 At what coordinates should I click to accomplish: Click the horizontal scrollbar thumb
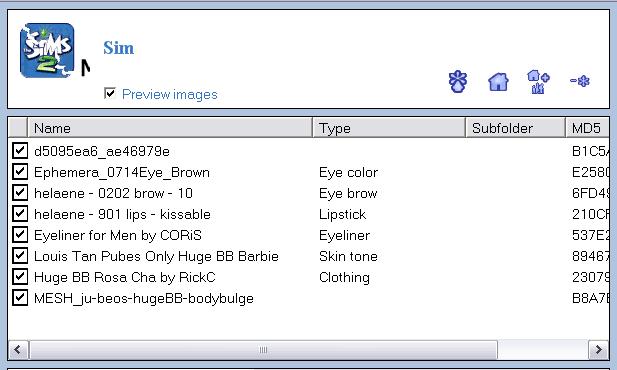coord(263,350)
